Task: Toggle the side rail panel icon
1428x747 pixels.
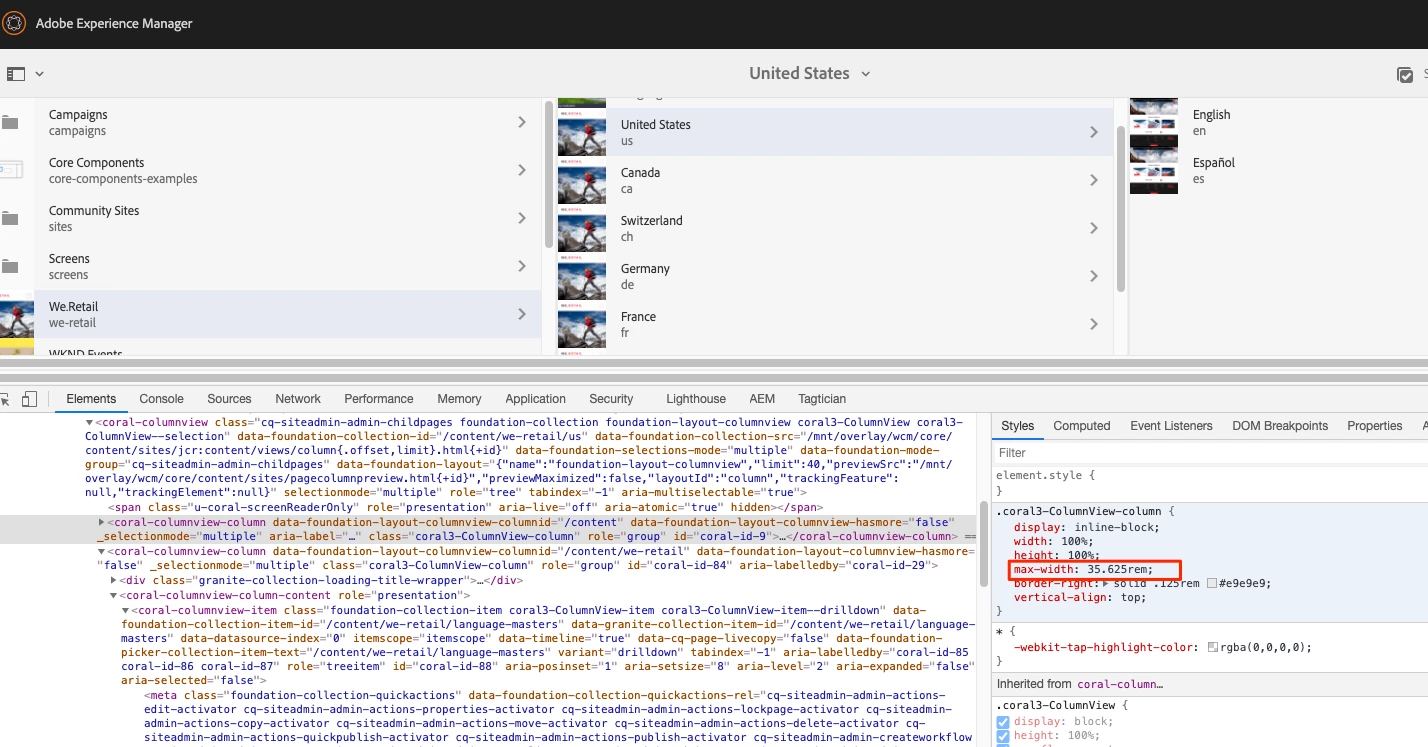Action: (x=15, y=74)
